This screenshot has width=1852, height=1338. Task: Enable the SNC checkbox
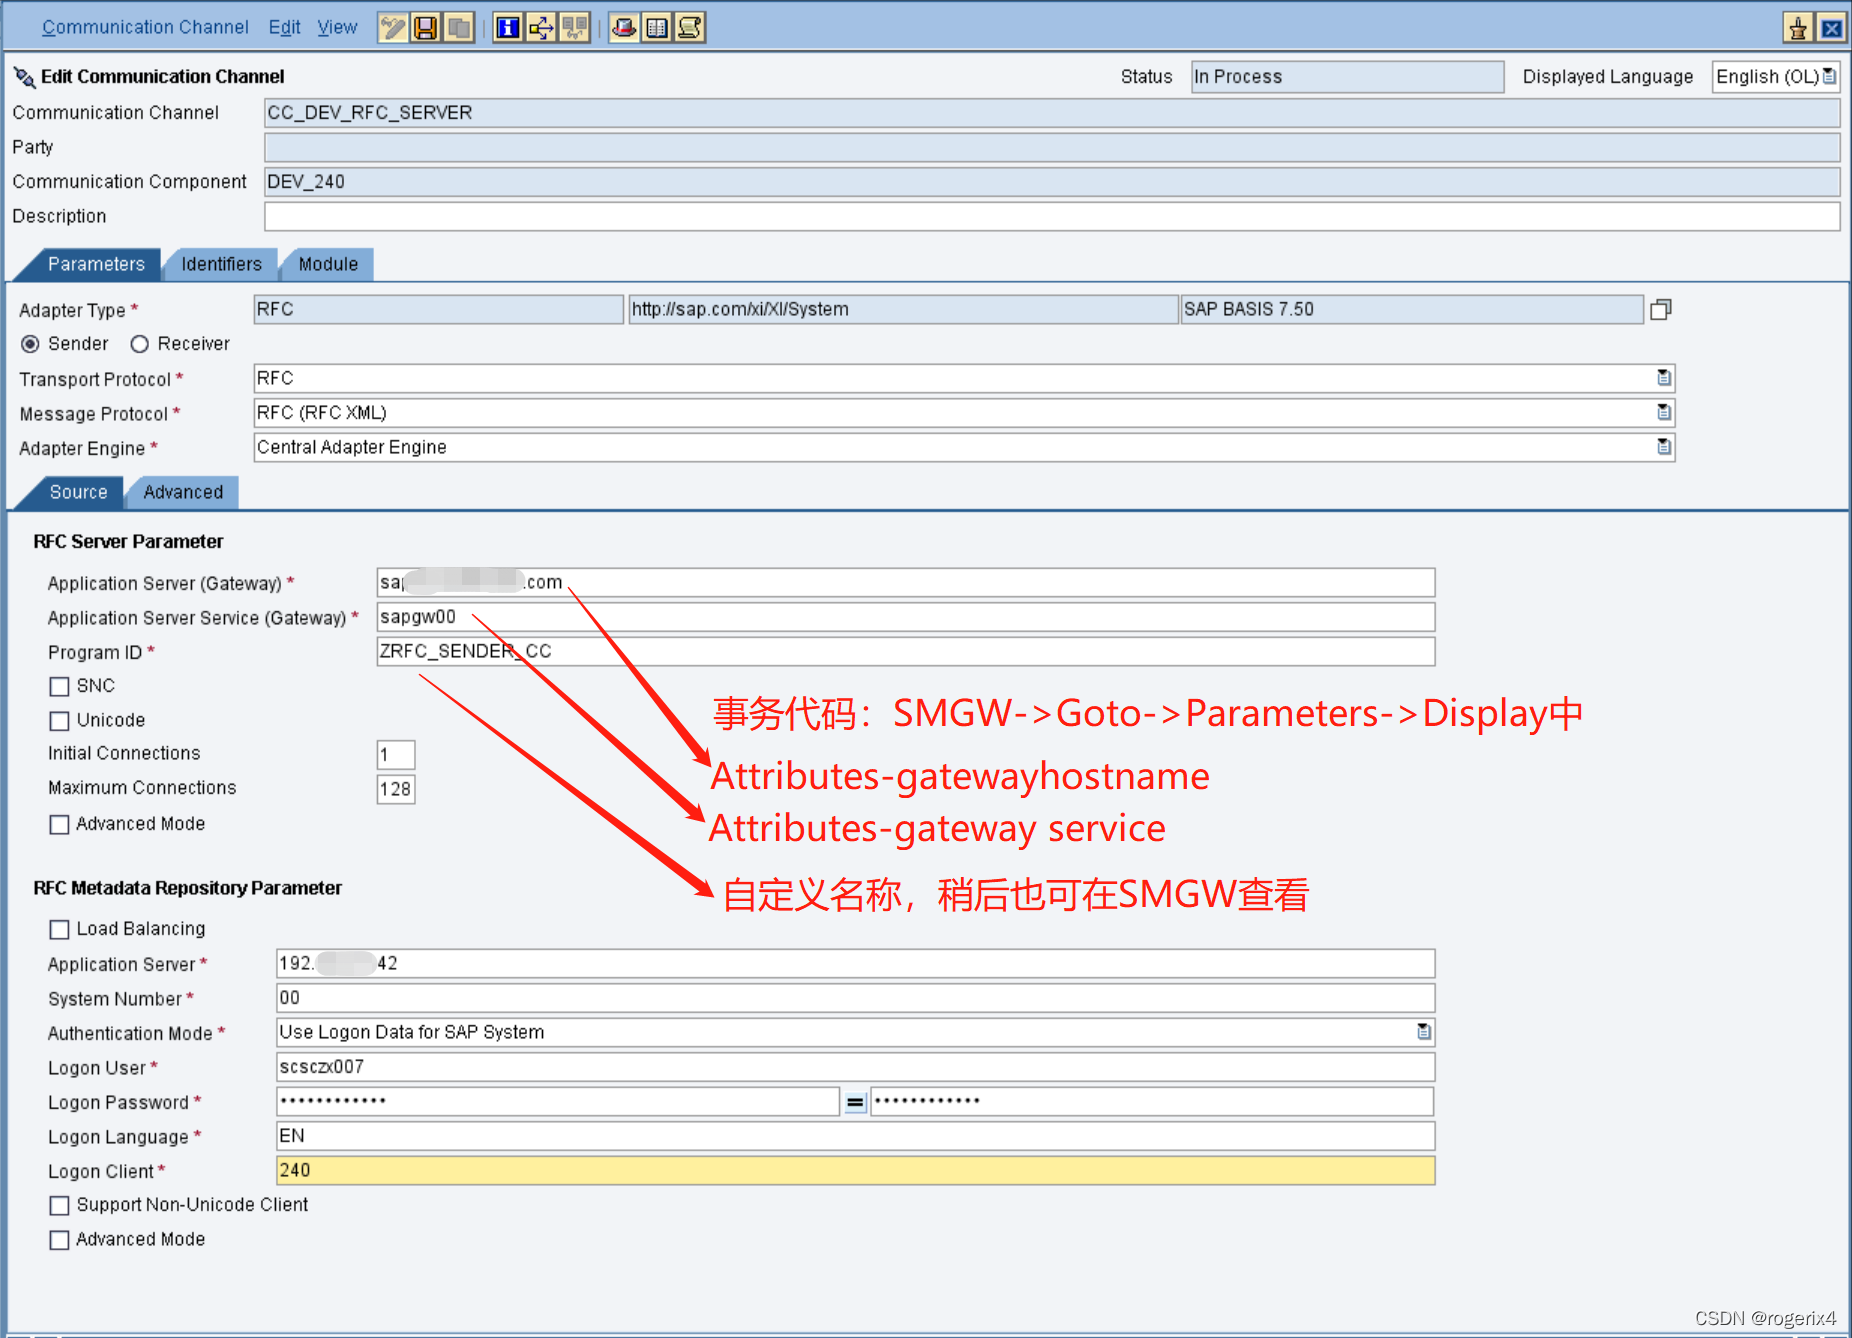[60, 686]
